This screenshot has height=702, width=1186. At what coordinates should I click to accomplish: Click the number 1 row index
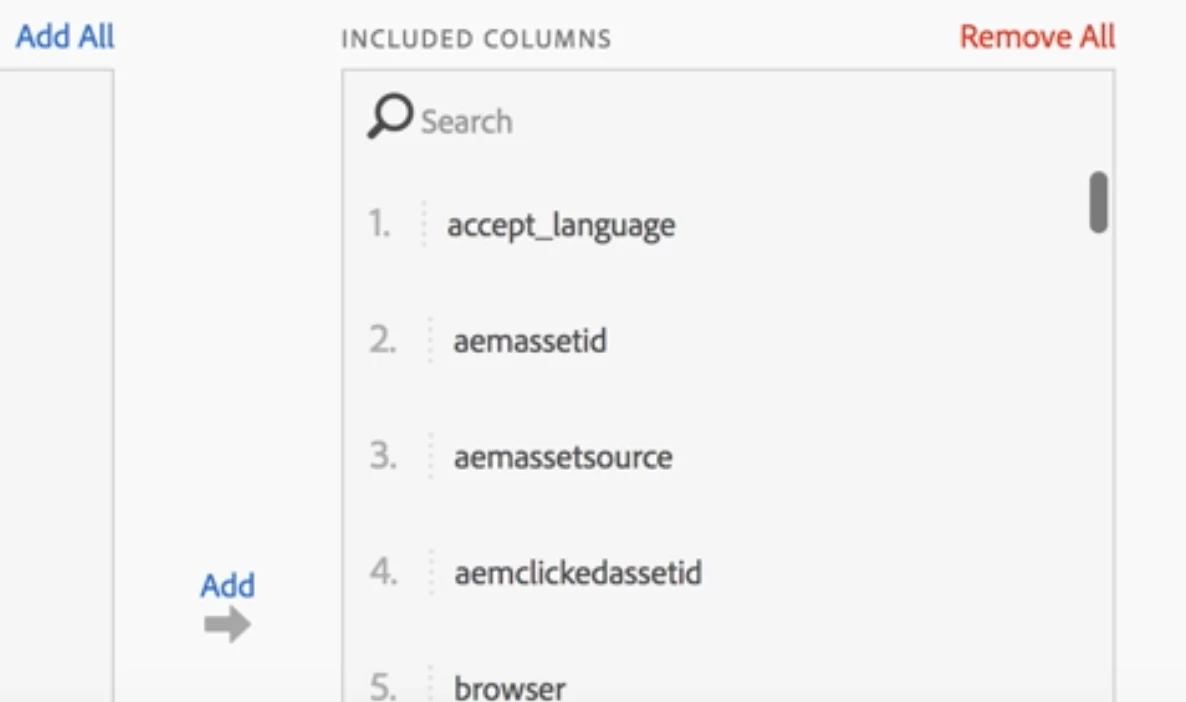tap(379, 225)
